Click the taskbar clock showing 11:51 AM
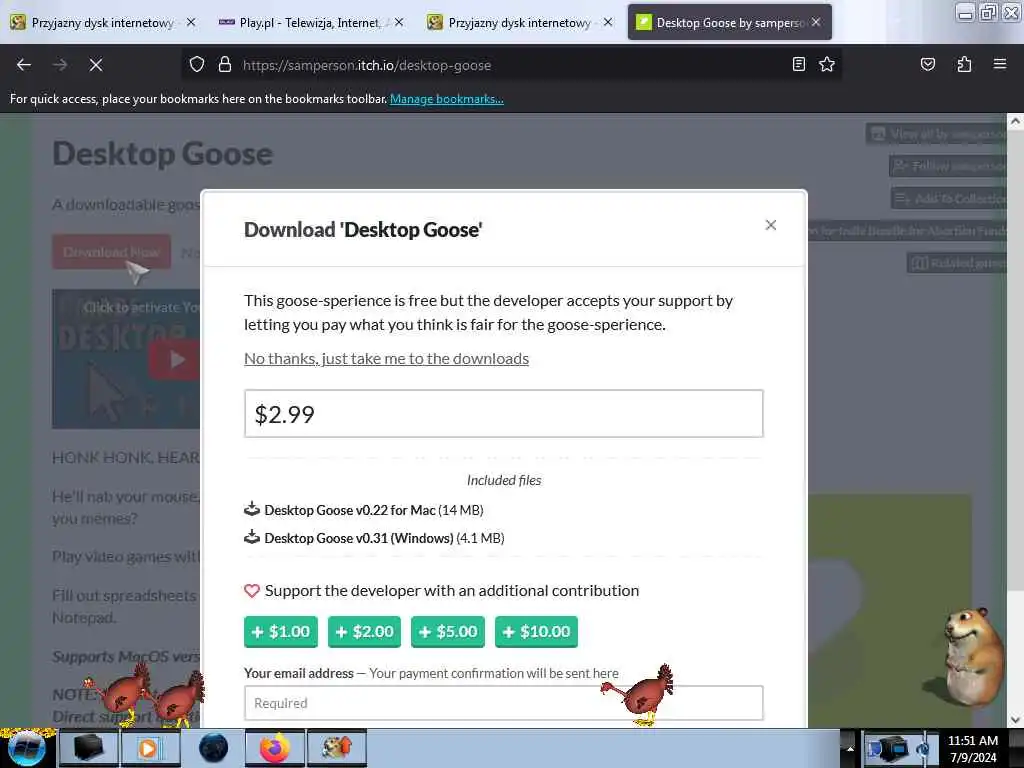1024x768 pixels. click(972, 741)
